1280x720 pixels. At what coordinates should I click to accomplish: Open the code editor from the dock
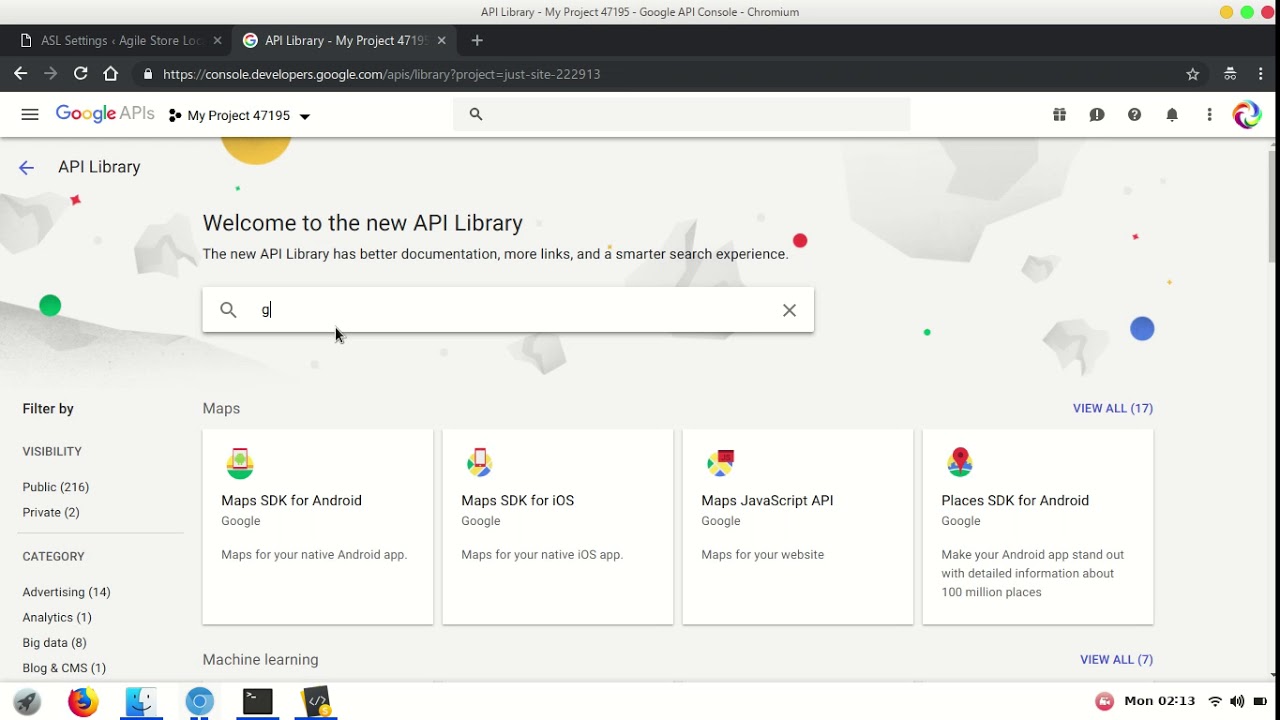click(316, 702)
